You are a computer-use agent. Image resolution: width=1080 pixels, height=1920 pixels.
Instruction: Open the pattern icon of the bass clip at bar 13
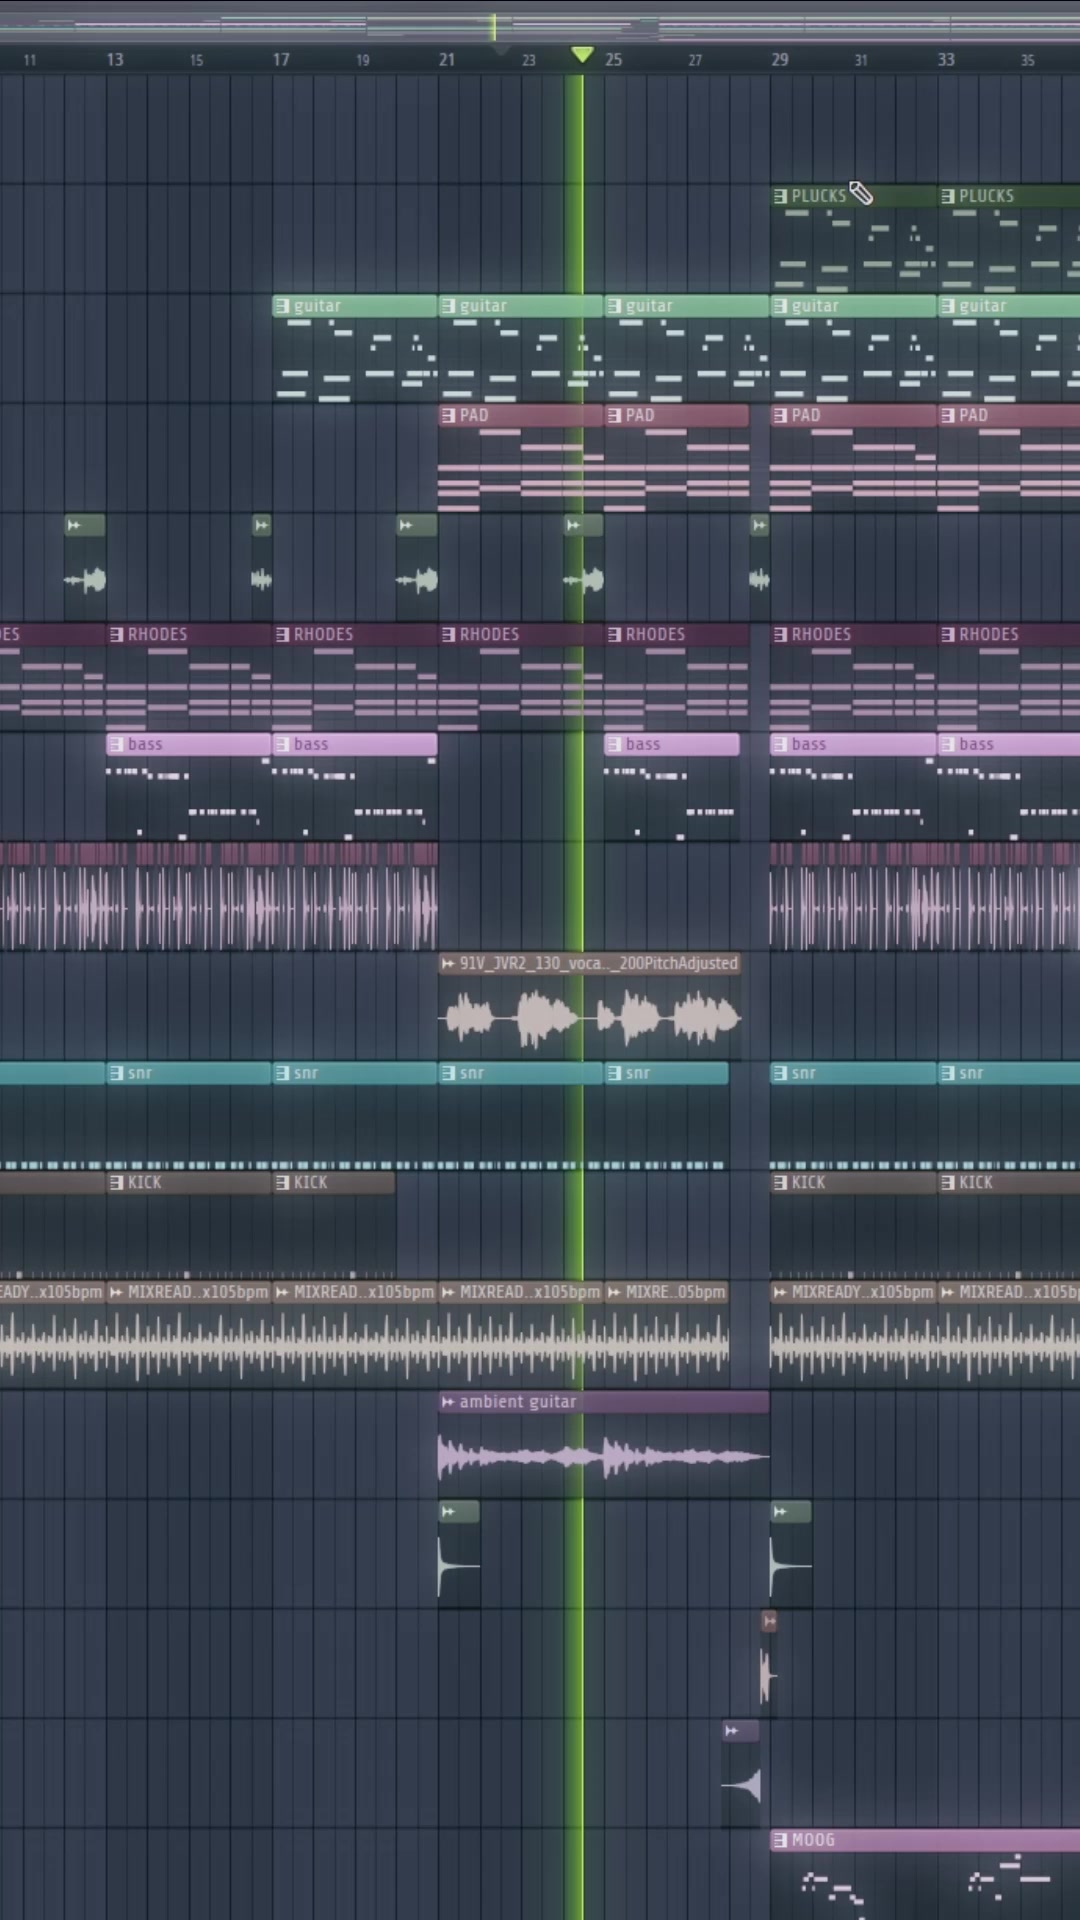(116, 744)
